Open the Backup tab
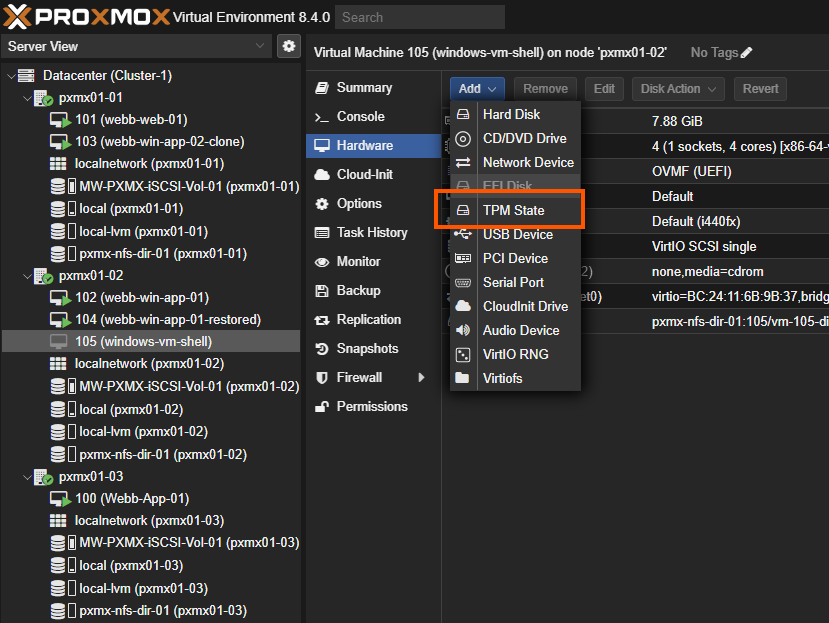This screenshot has width=829, height=623. click(x=373, y=291)
